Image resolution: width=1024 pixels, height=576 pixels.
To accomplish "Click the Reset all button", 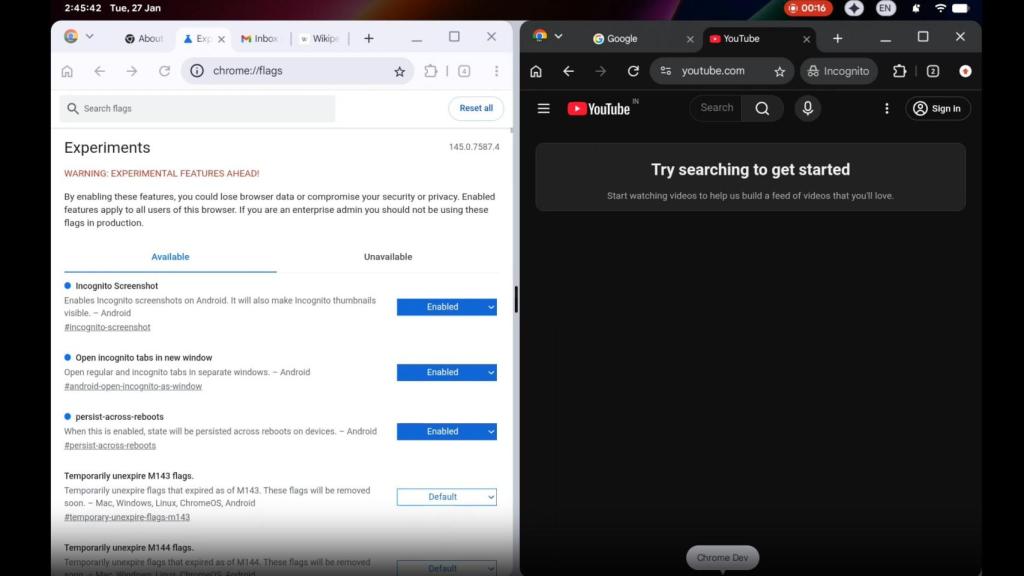I will [x=476, y=108].
